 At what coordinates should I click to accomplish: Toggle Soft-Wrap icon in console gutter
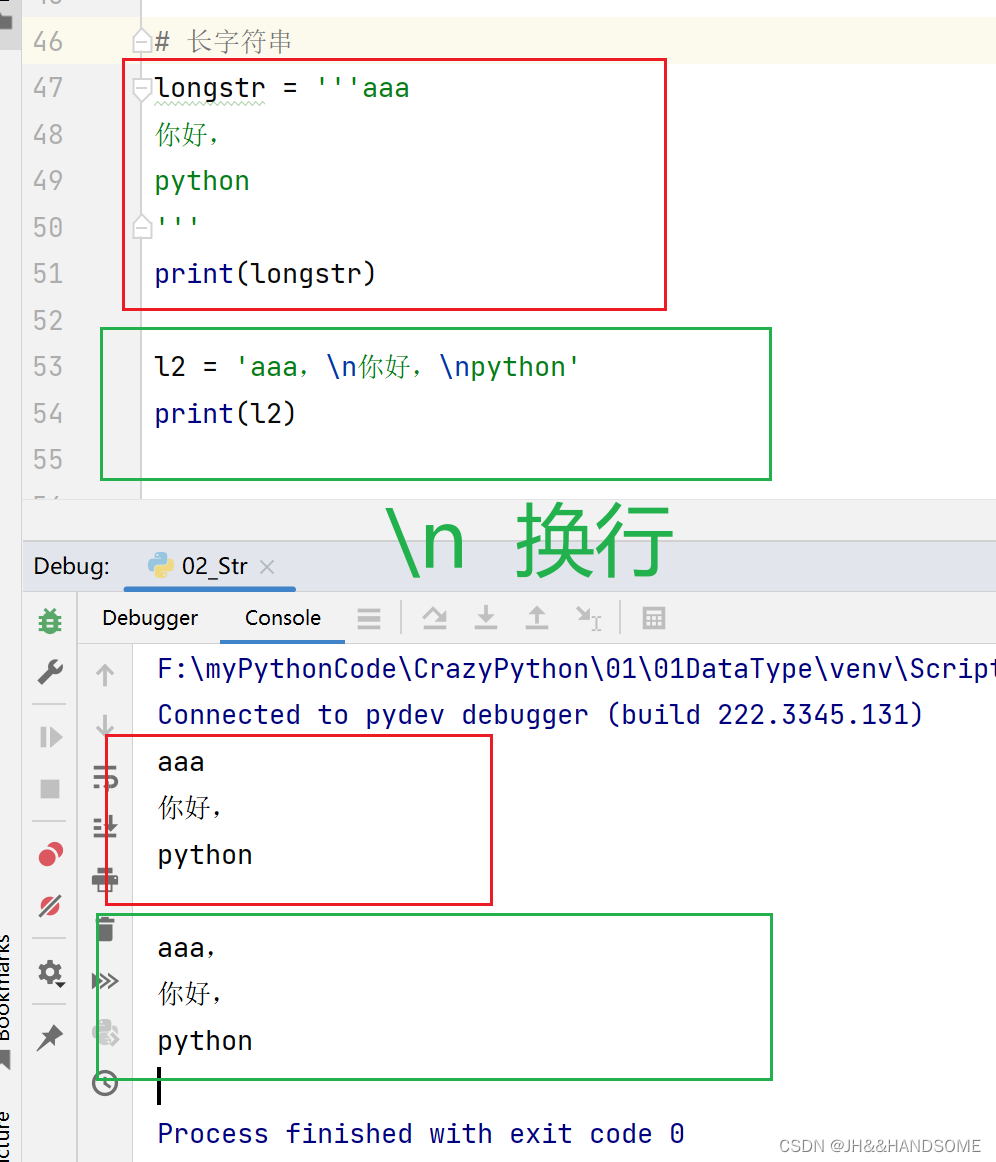click(x=104, y=777)
